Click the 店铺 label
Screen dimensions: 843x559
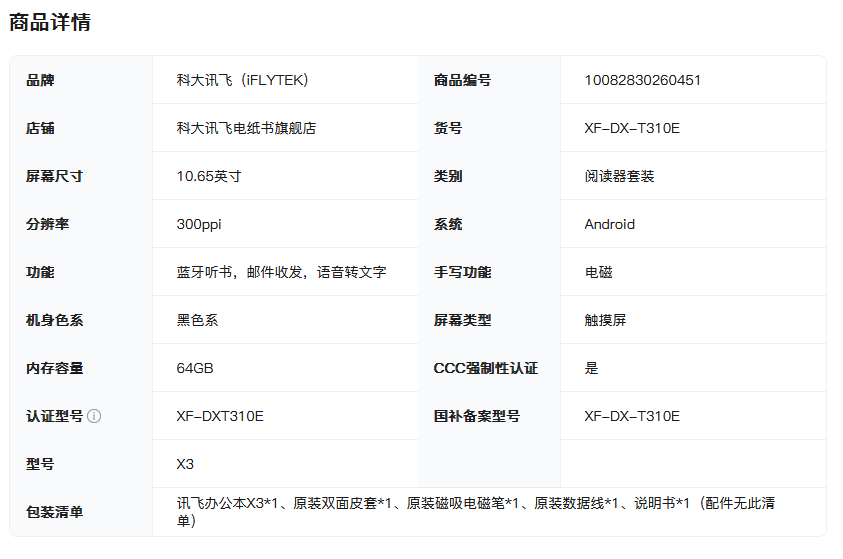click(40, 128)
